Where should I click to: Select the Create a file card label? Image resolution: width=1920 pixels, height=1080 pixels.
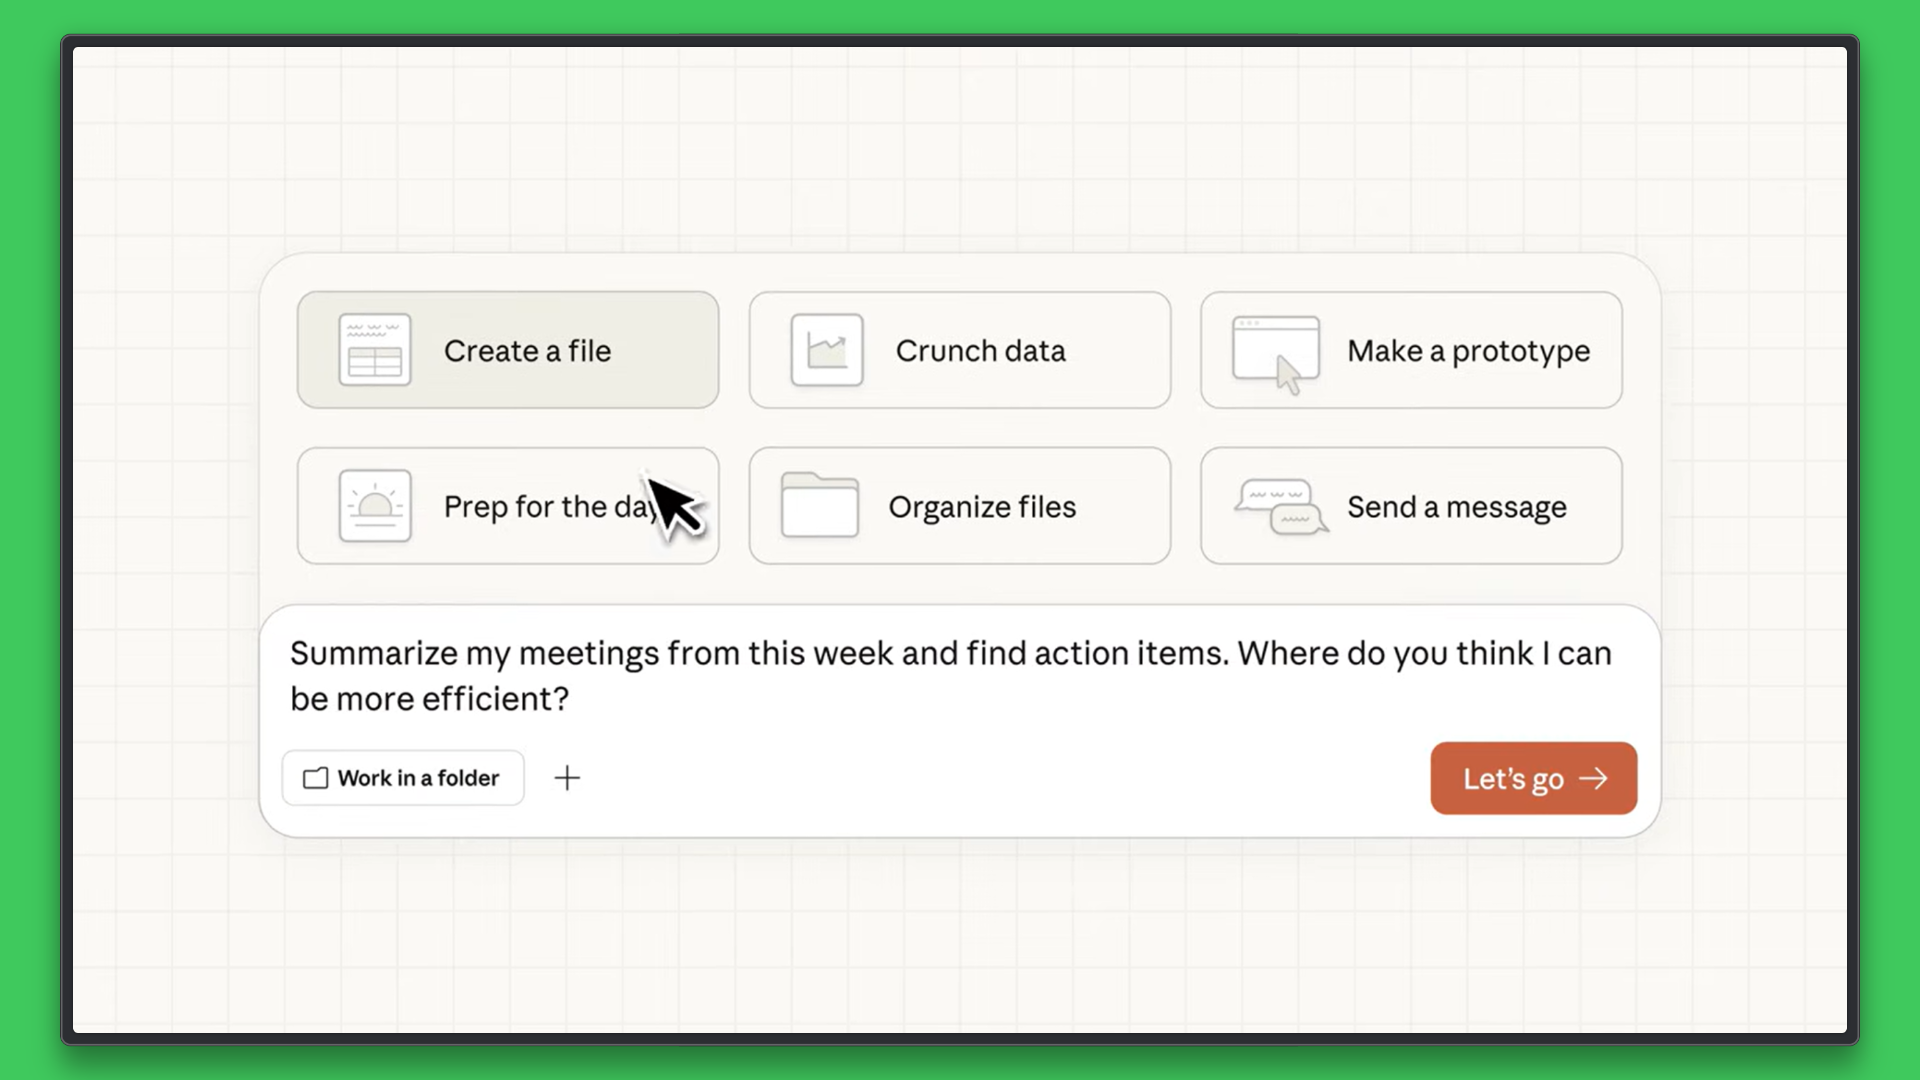[x=527, y=351]
